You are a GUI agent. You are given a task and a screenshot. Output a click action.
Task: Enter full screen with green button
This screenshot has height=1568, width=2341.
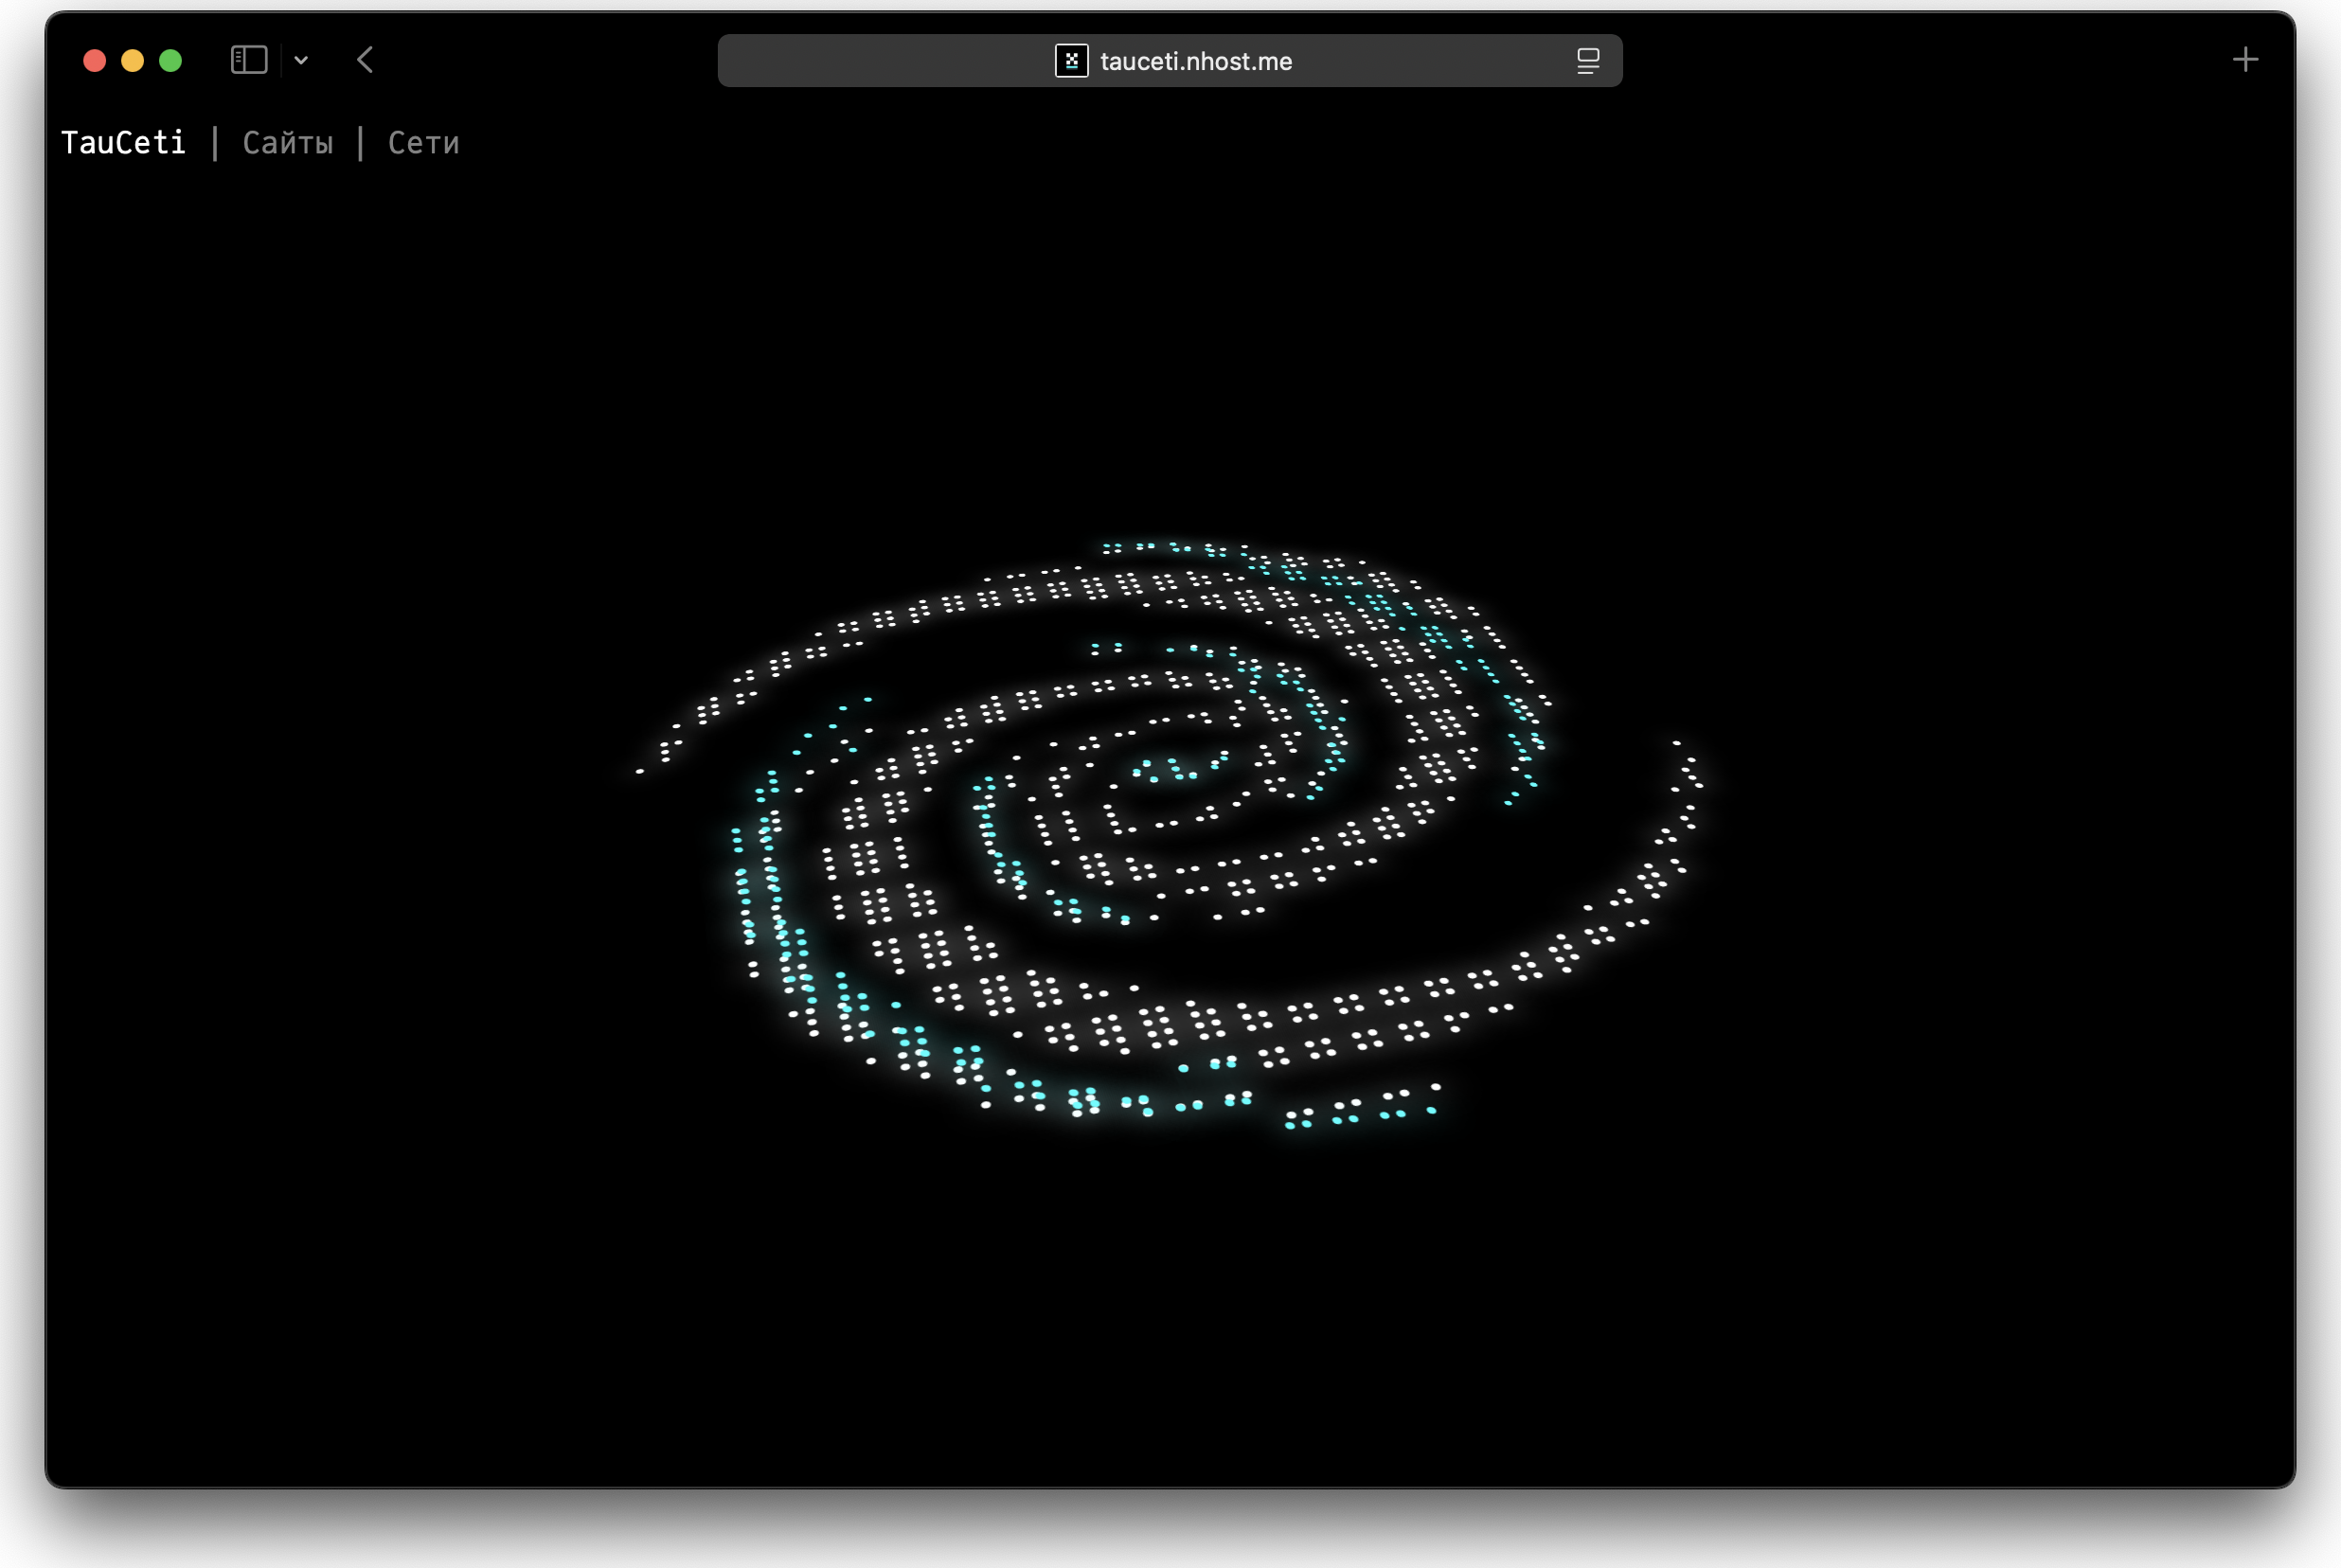[x=171, y=61]
